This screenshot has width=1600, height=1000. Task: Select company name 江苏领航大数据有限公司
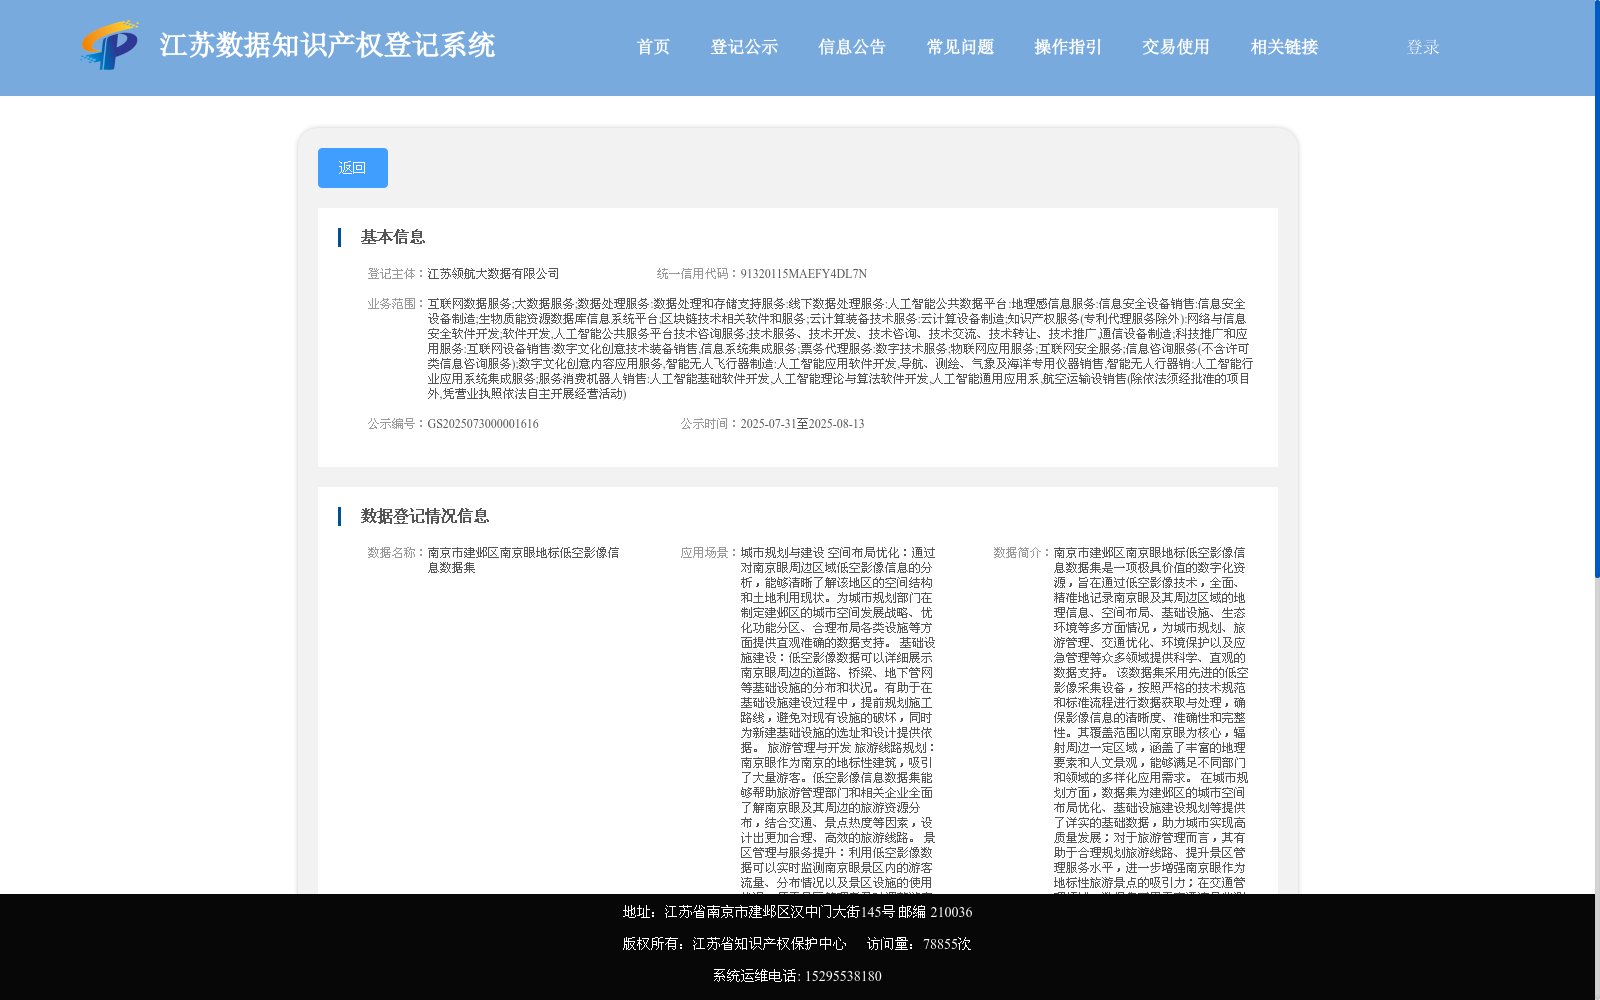[494, 274]
